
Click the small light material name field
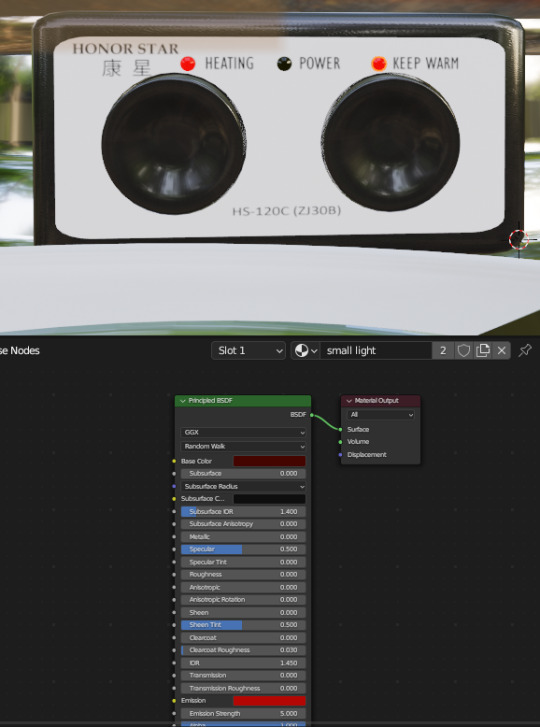click(376, 351)
